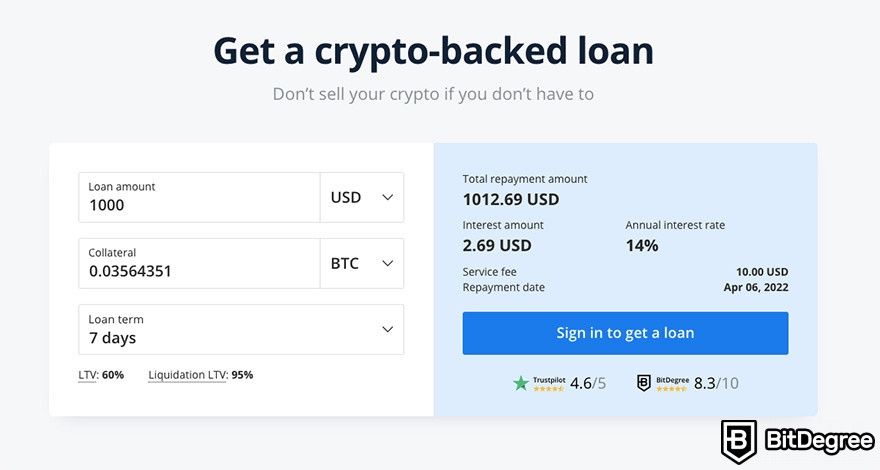Screen dimensions: 880x470
Task: Click the Trustpilot 4.6/5 rating score
Action: coord(588,383)
